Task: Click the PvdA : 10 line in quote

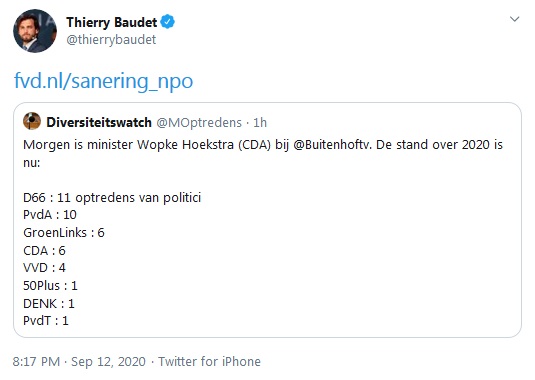Action: click(50, 215)
